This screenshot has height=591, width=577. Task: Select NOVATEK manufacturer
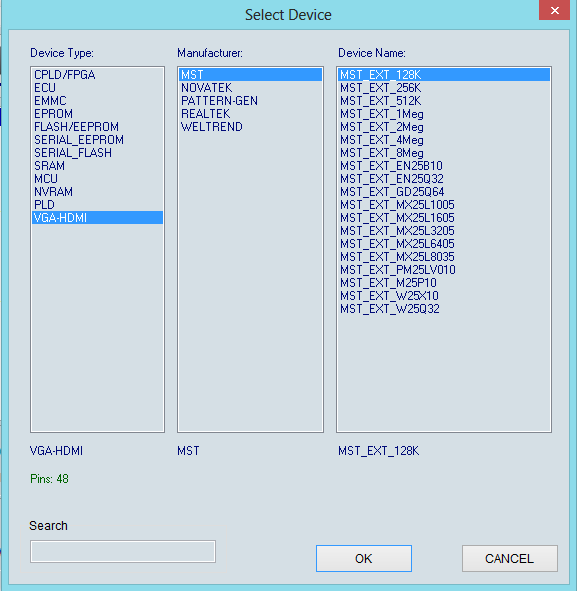tap(250, 88)
